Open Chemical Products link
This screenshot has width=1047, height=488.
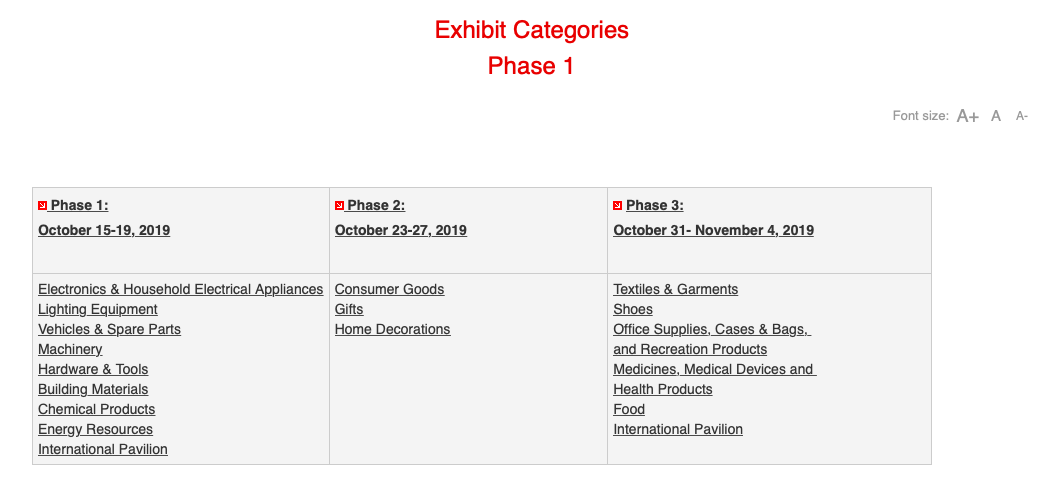coord(96,409)
